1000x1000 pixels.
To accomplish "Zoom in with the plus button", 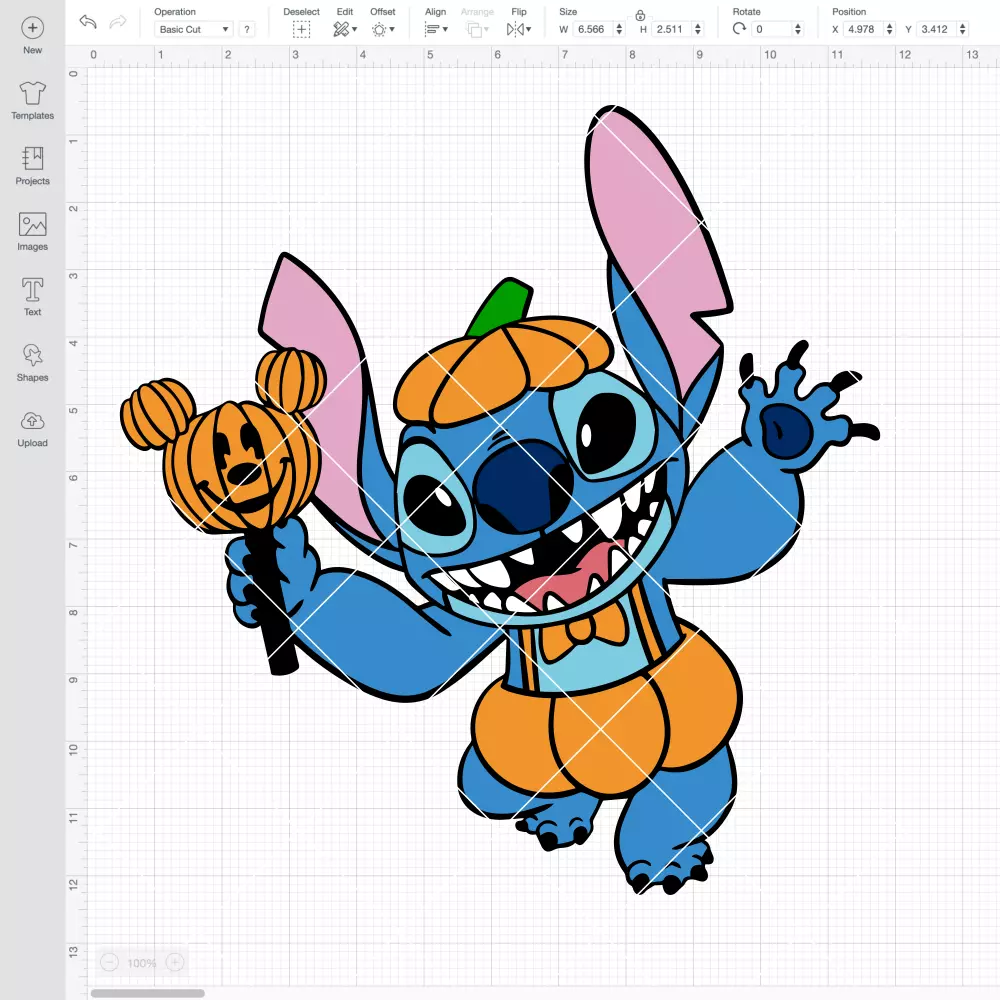I will [x=175, y=962].
